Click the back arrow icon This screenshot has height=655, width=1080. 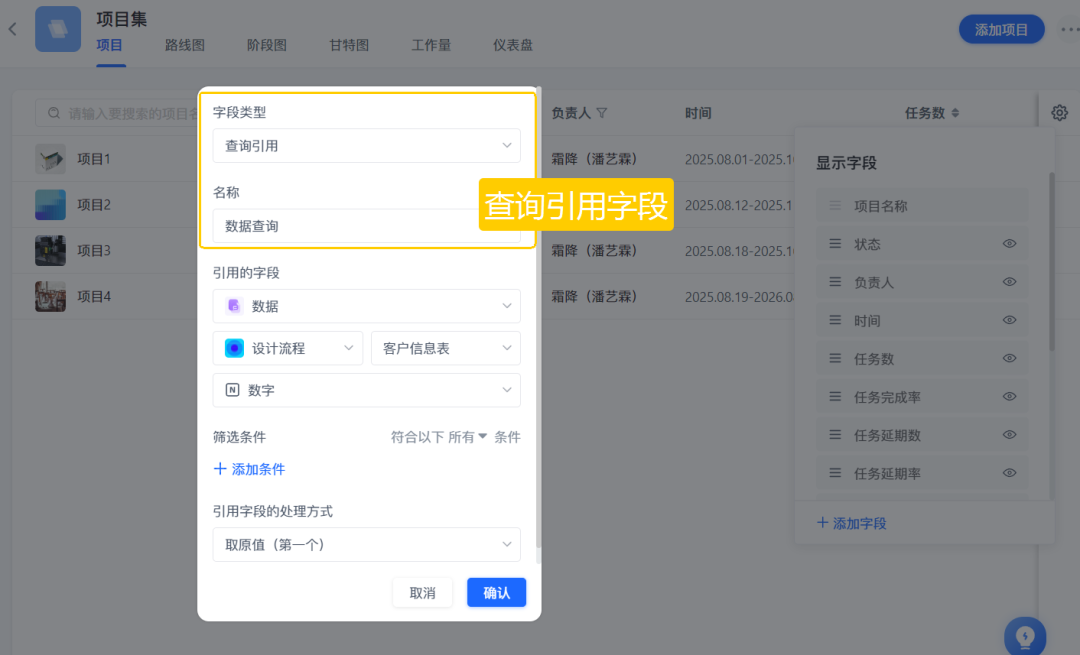pos(13,29)
